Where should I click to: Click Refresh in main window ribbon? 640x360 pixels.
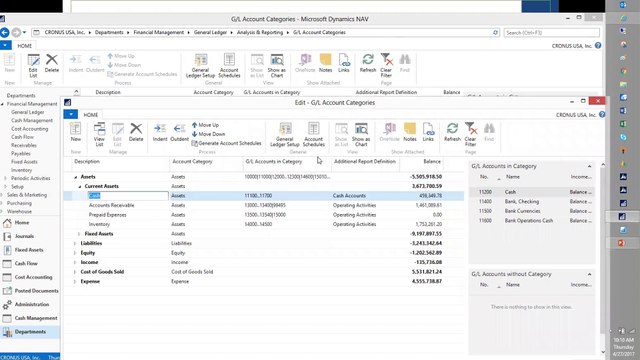(x=368, y=63)
